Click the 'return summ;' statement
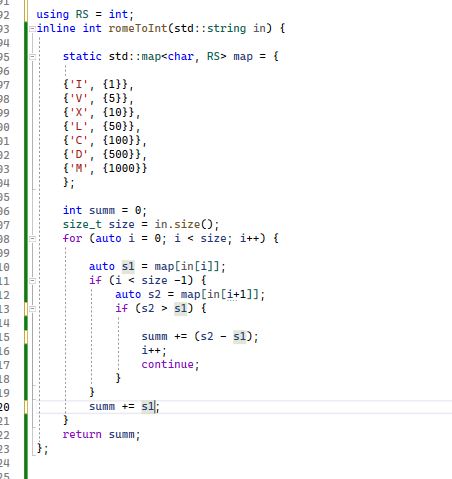 click(x=102, y=434)
